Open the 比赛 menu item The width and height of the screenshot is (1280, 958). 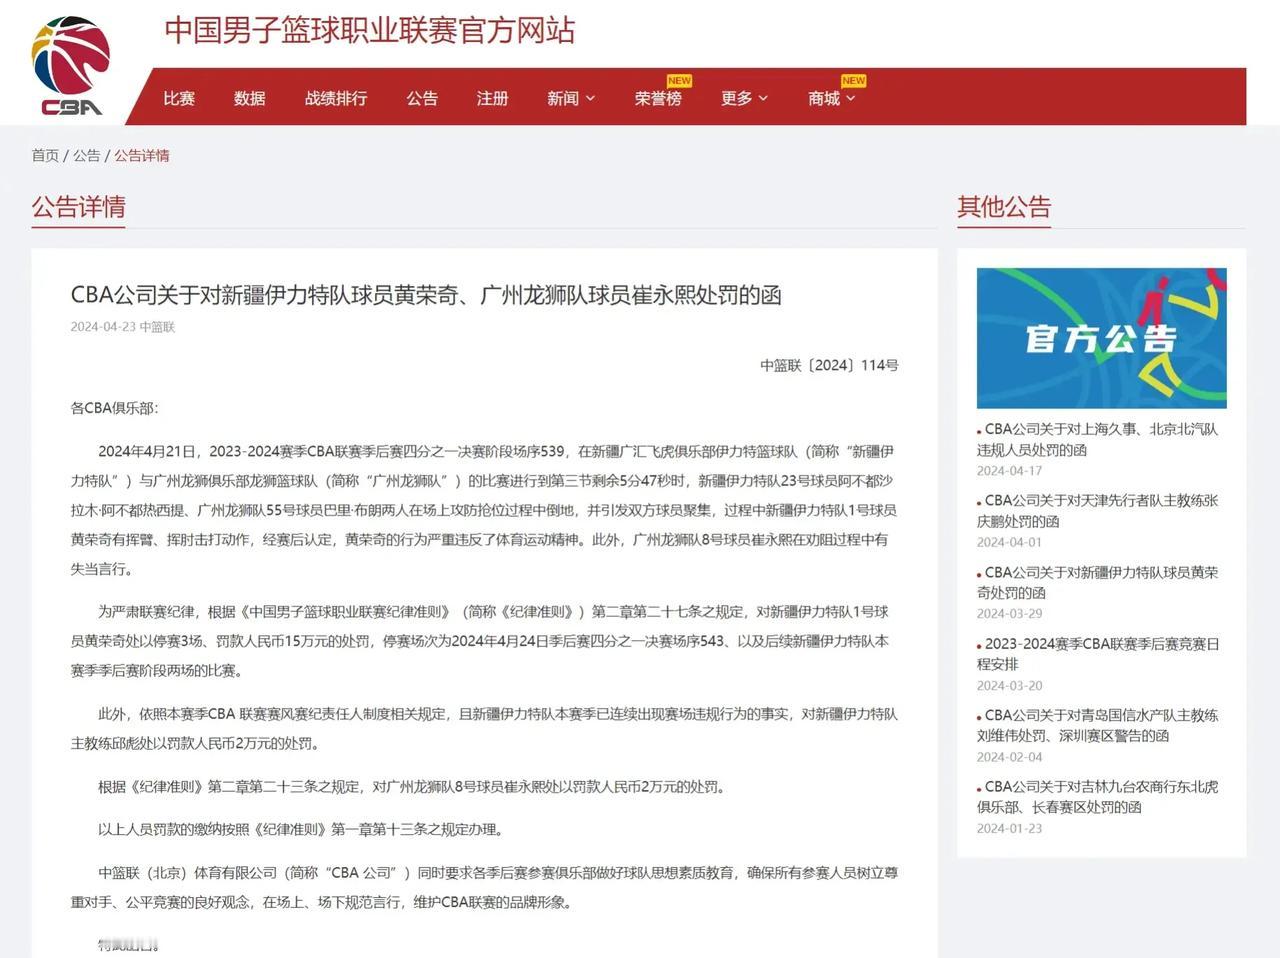(179, 98)
